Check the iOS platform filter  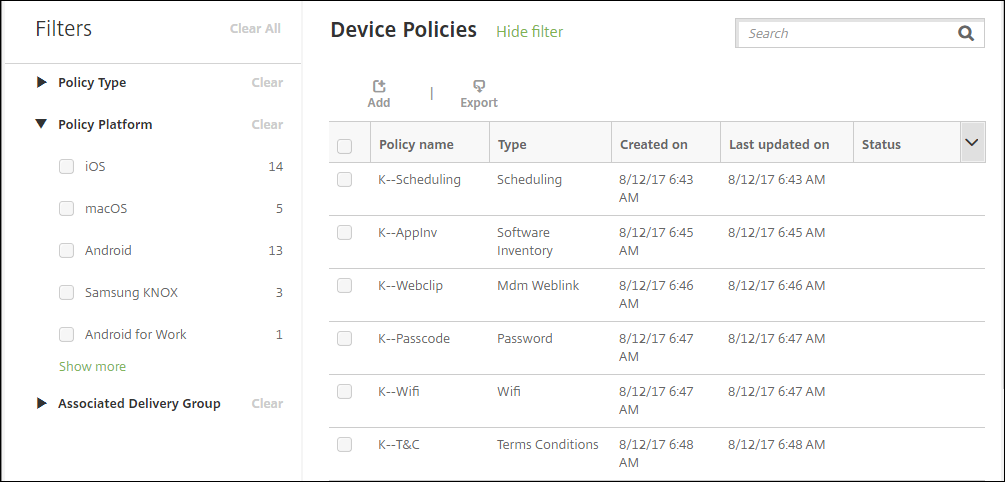click(x=67, y=167)
